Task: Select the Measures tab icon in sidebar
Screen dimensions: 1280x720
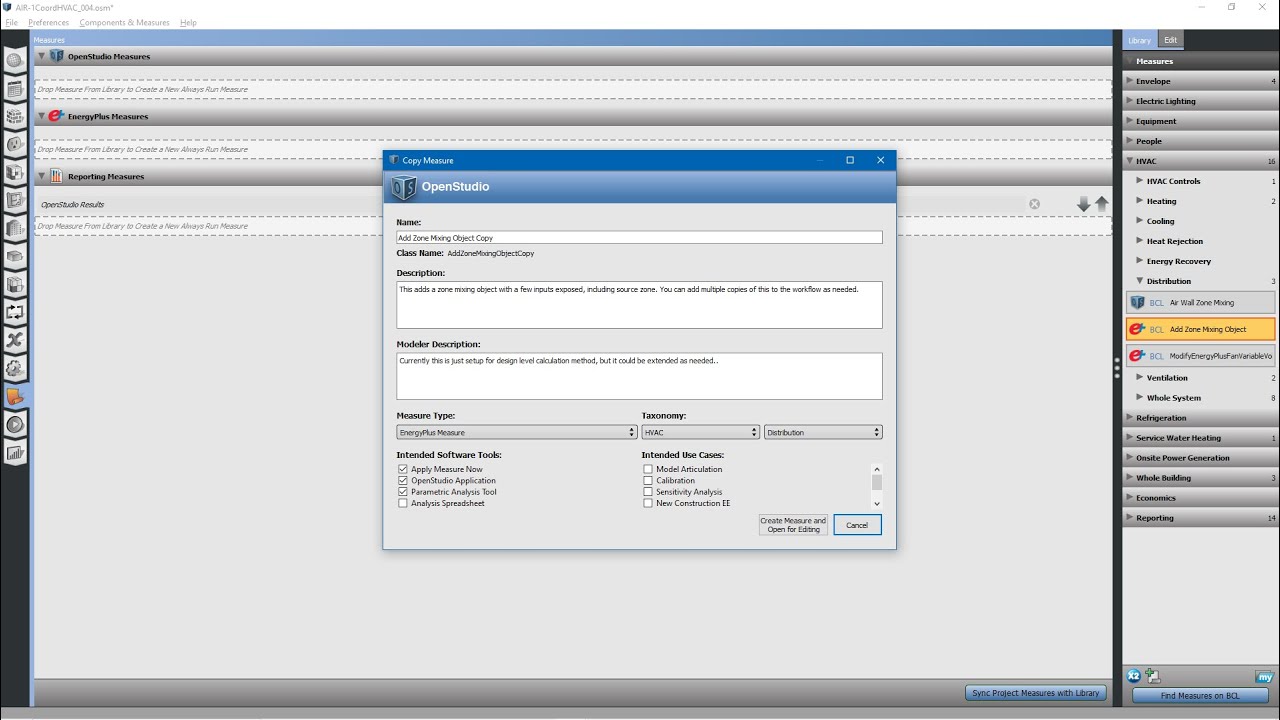Action: tap(15, 396)
